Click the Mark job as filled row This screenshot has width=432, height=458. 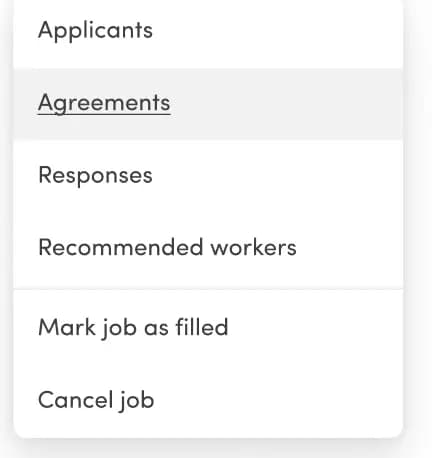tap(208, 327)
